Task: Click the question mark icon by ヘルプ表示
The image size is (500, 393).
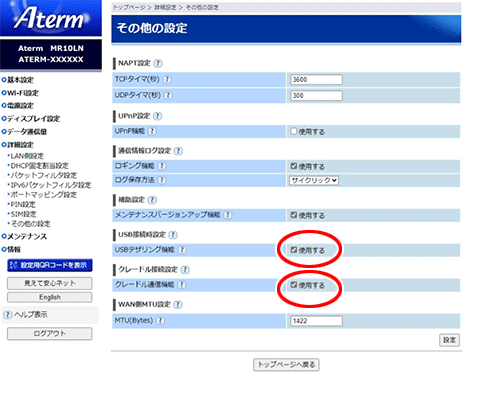Action: pos(8,314)
